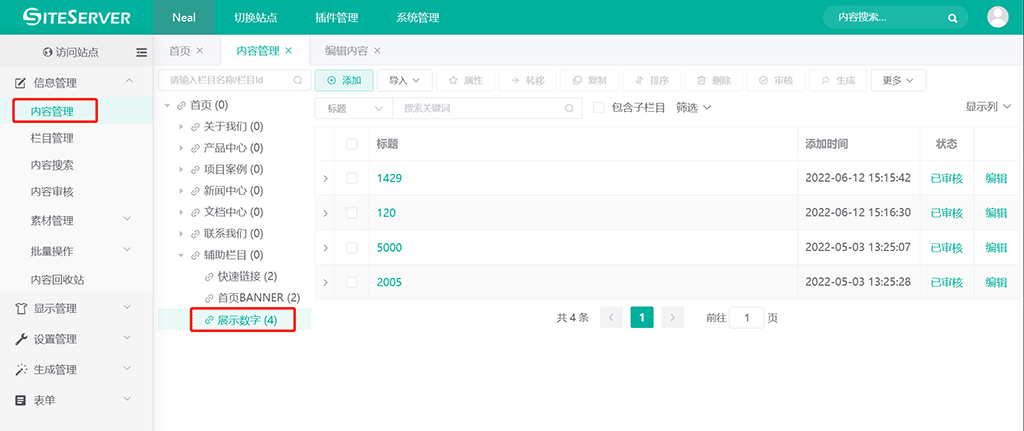Click the search icon in column filter box

tap(297, 80)
